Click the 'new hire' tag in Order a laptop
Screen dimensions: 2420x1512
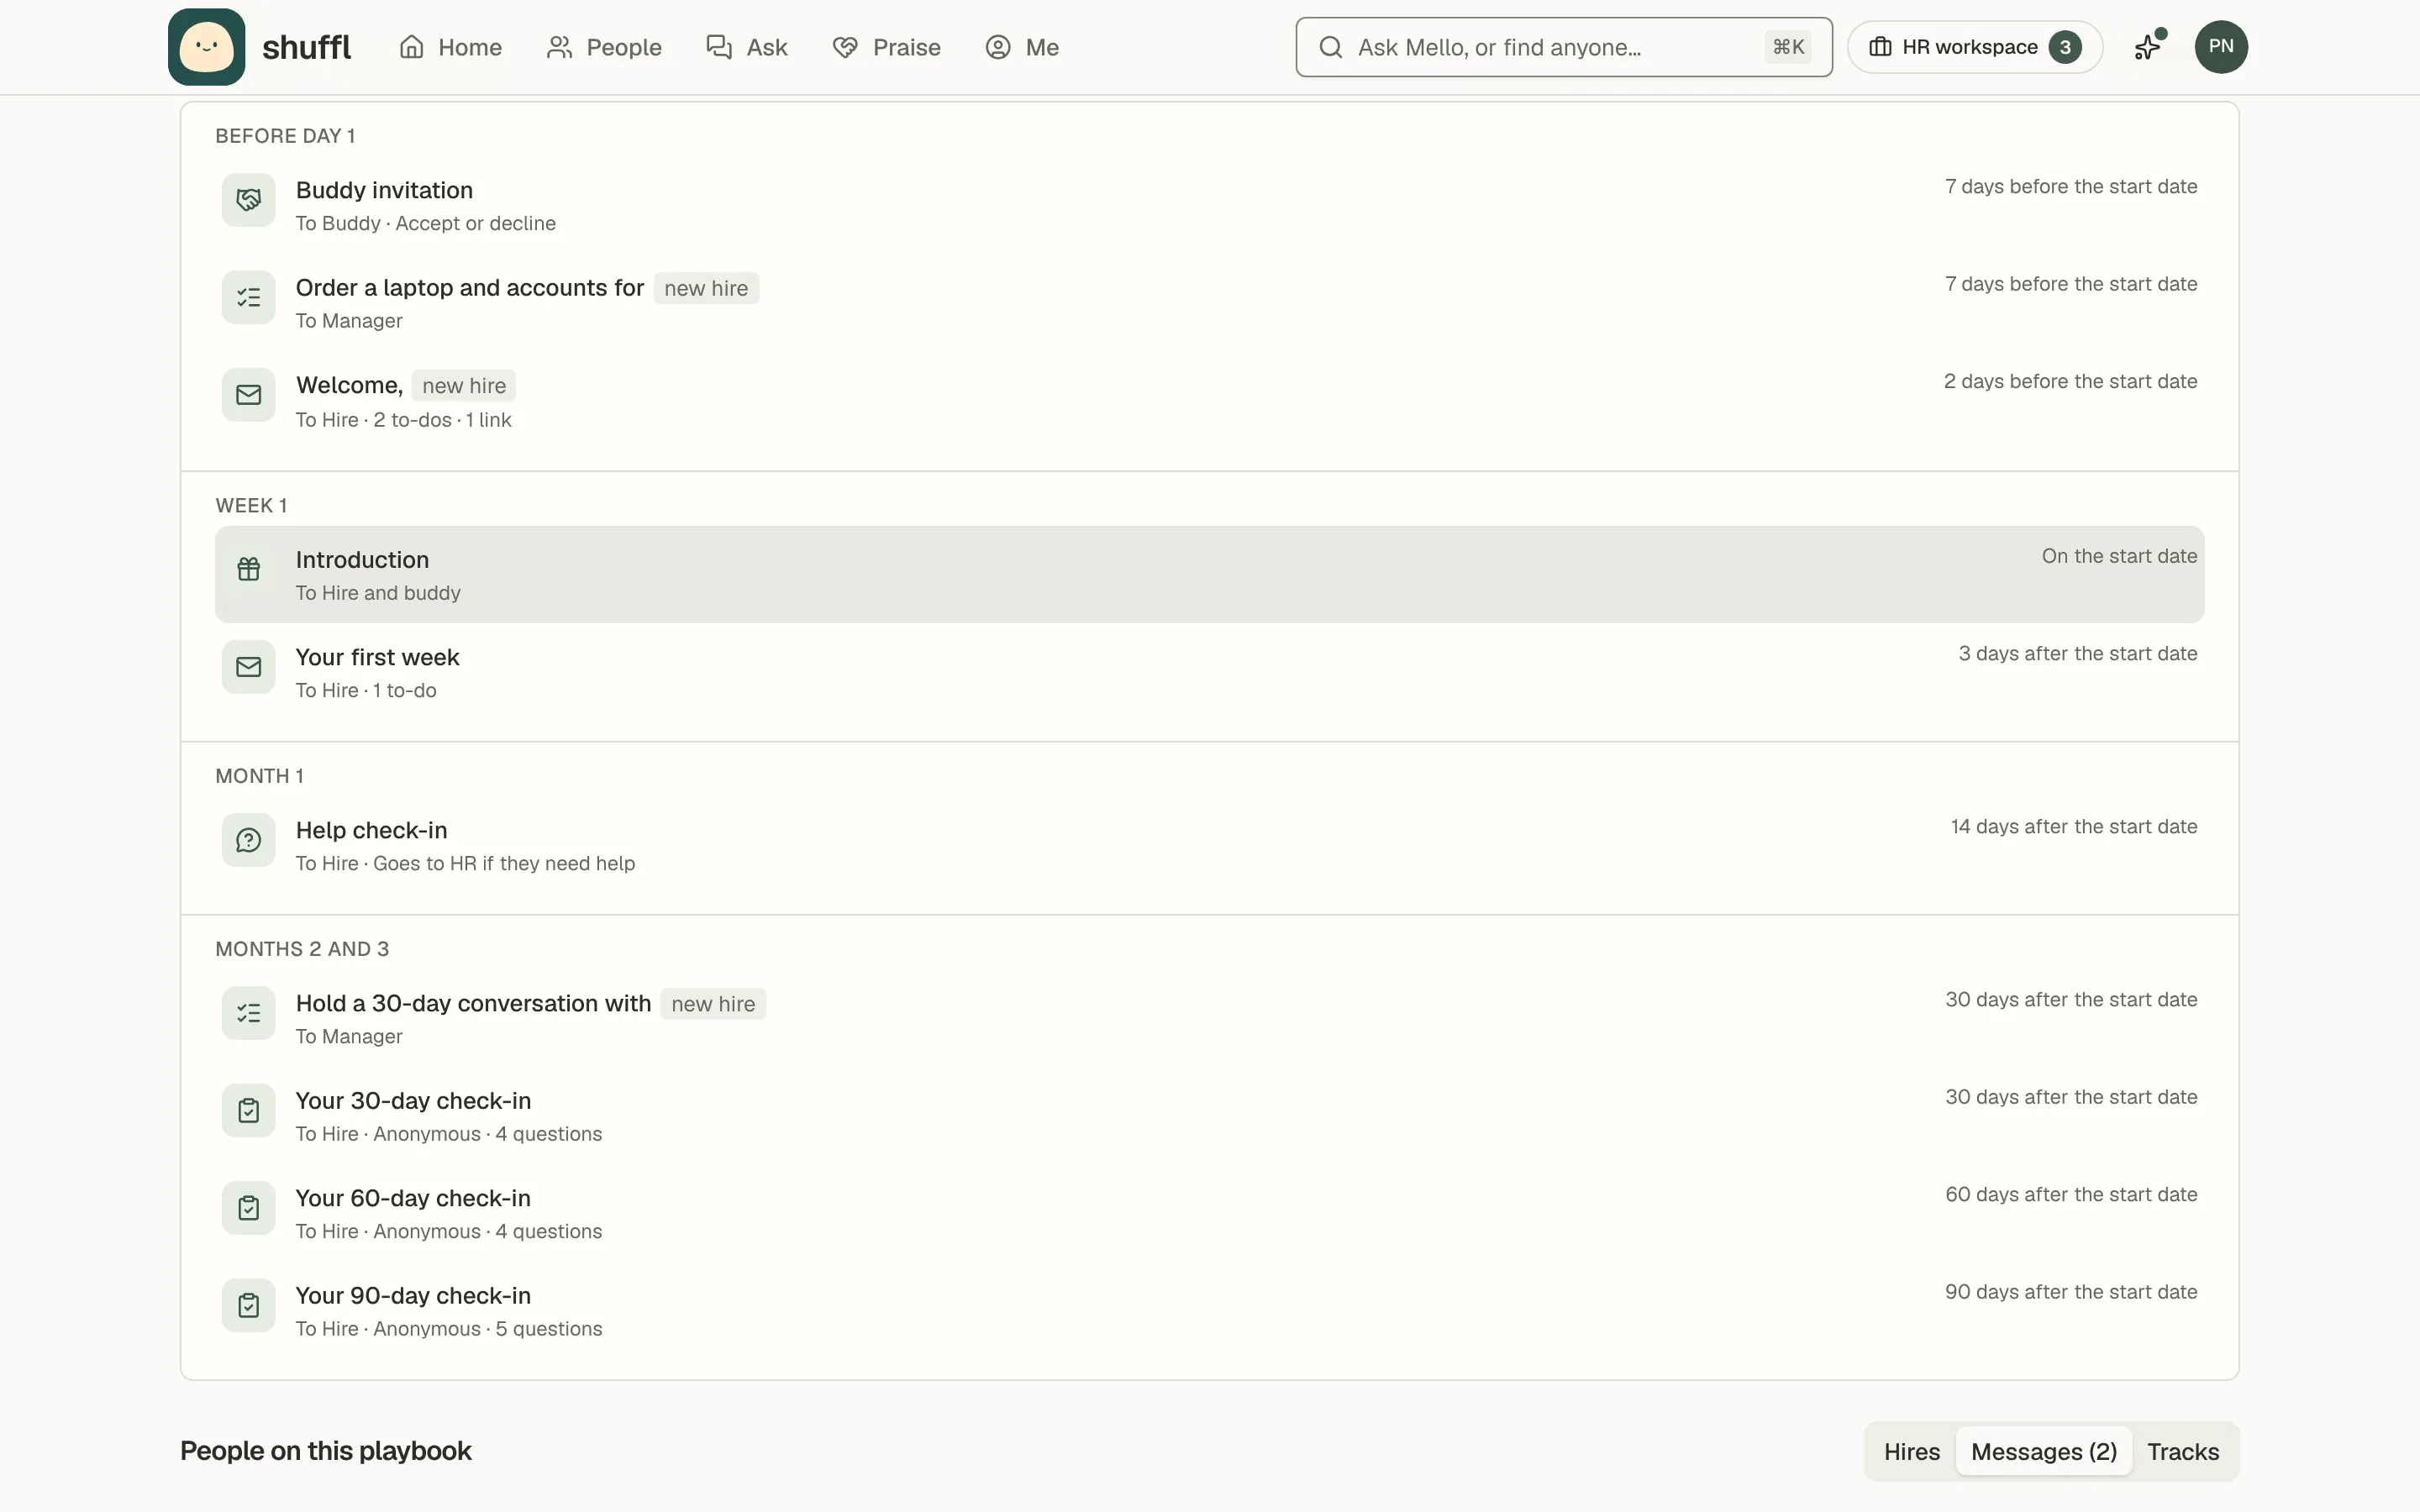(x=706, y=288)
